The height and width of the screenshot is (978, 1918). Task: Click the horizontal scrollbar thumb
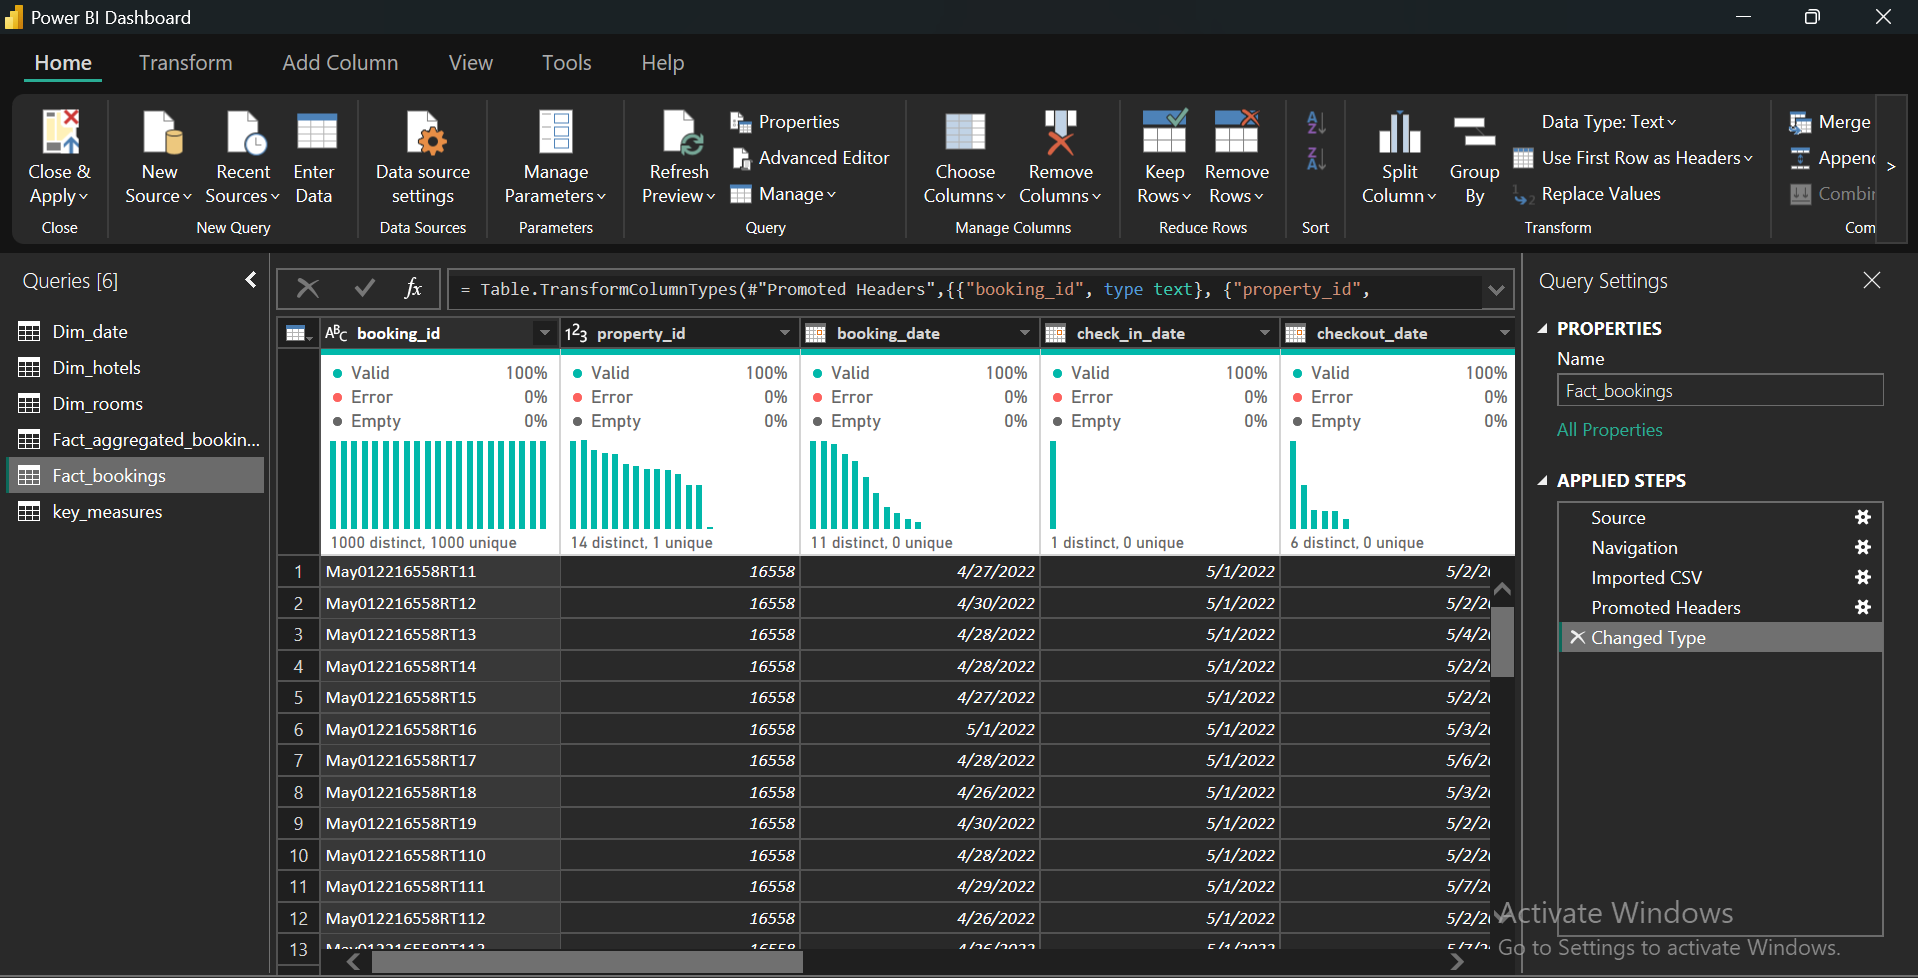[587, 961]
